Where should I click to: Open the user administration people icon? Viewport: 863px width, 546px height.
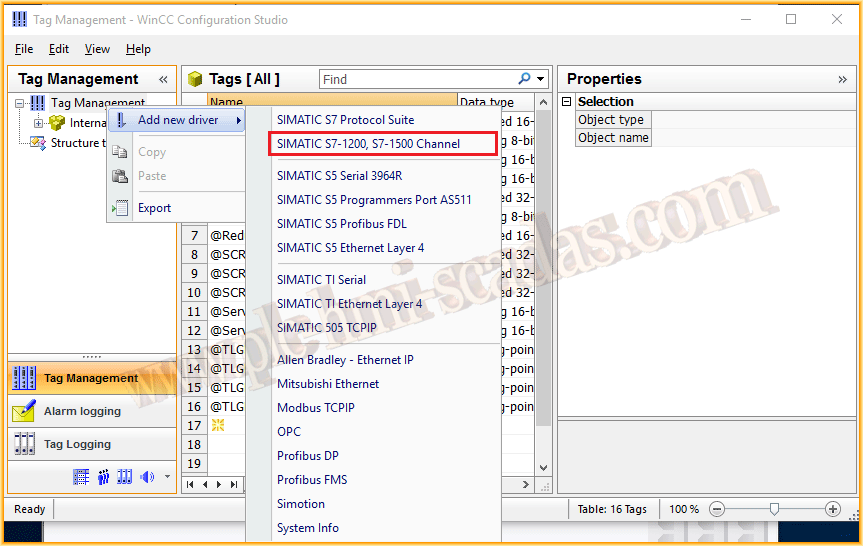coord(103,477)
